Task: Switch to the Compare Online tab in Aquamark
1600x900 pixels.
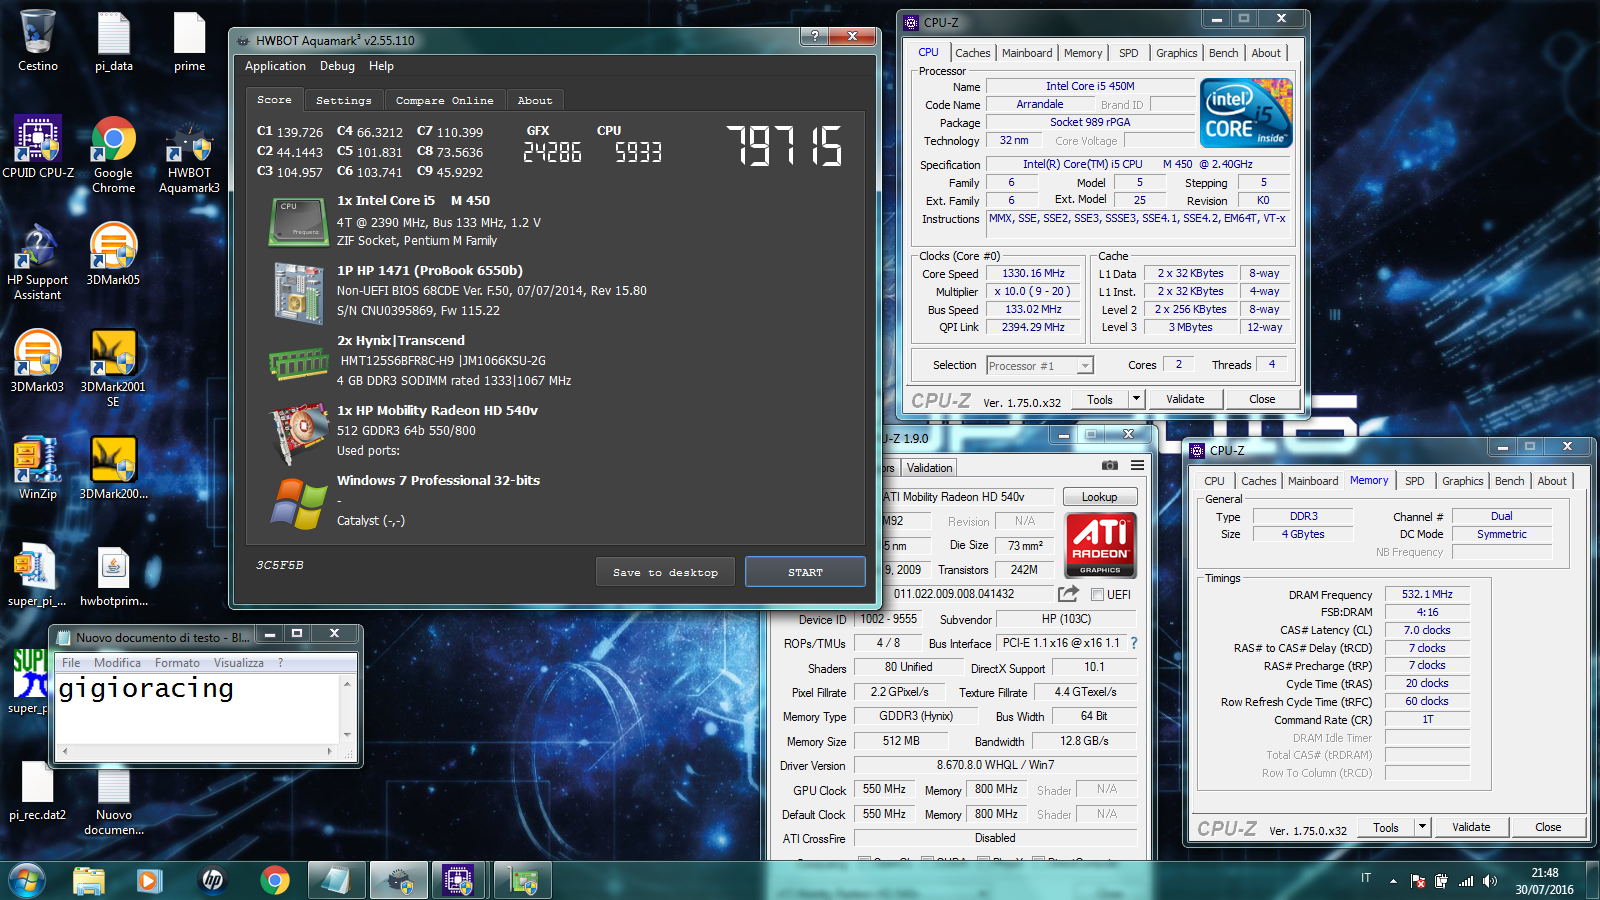Action: (x=444, y=100)
